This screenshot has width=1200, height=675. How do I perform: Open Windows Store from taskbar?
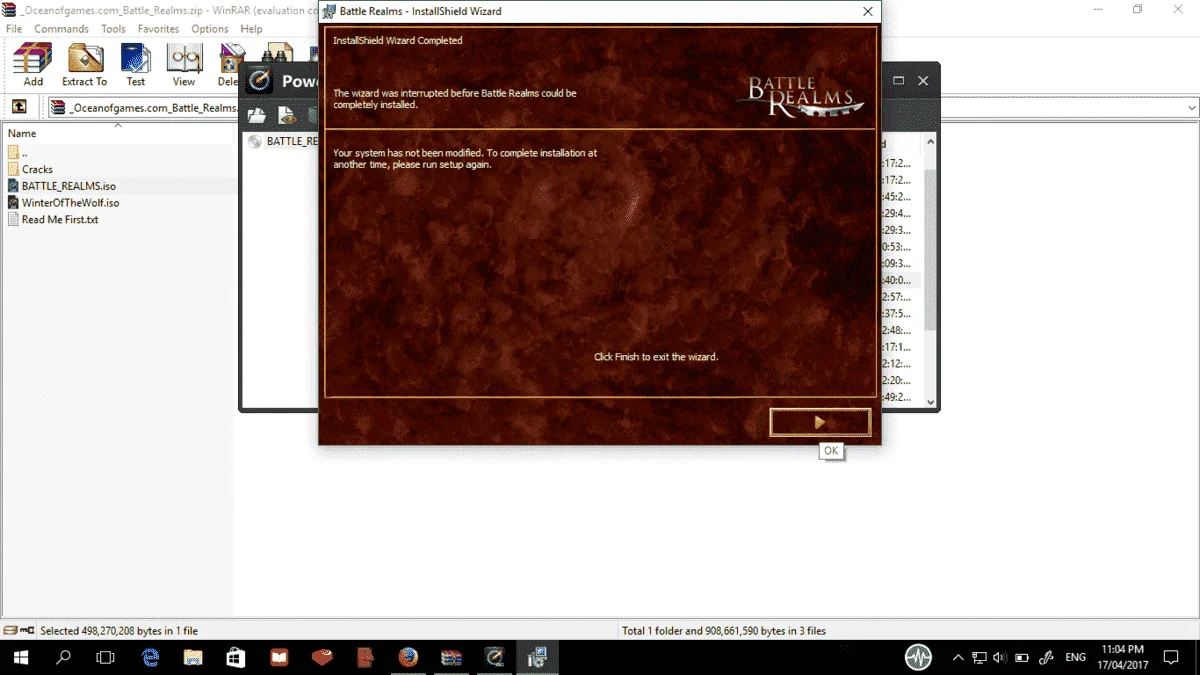(x=236, y=657)
